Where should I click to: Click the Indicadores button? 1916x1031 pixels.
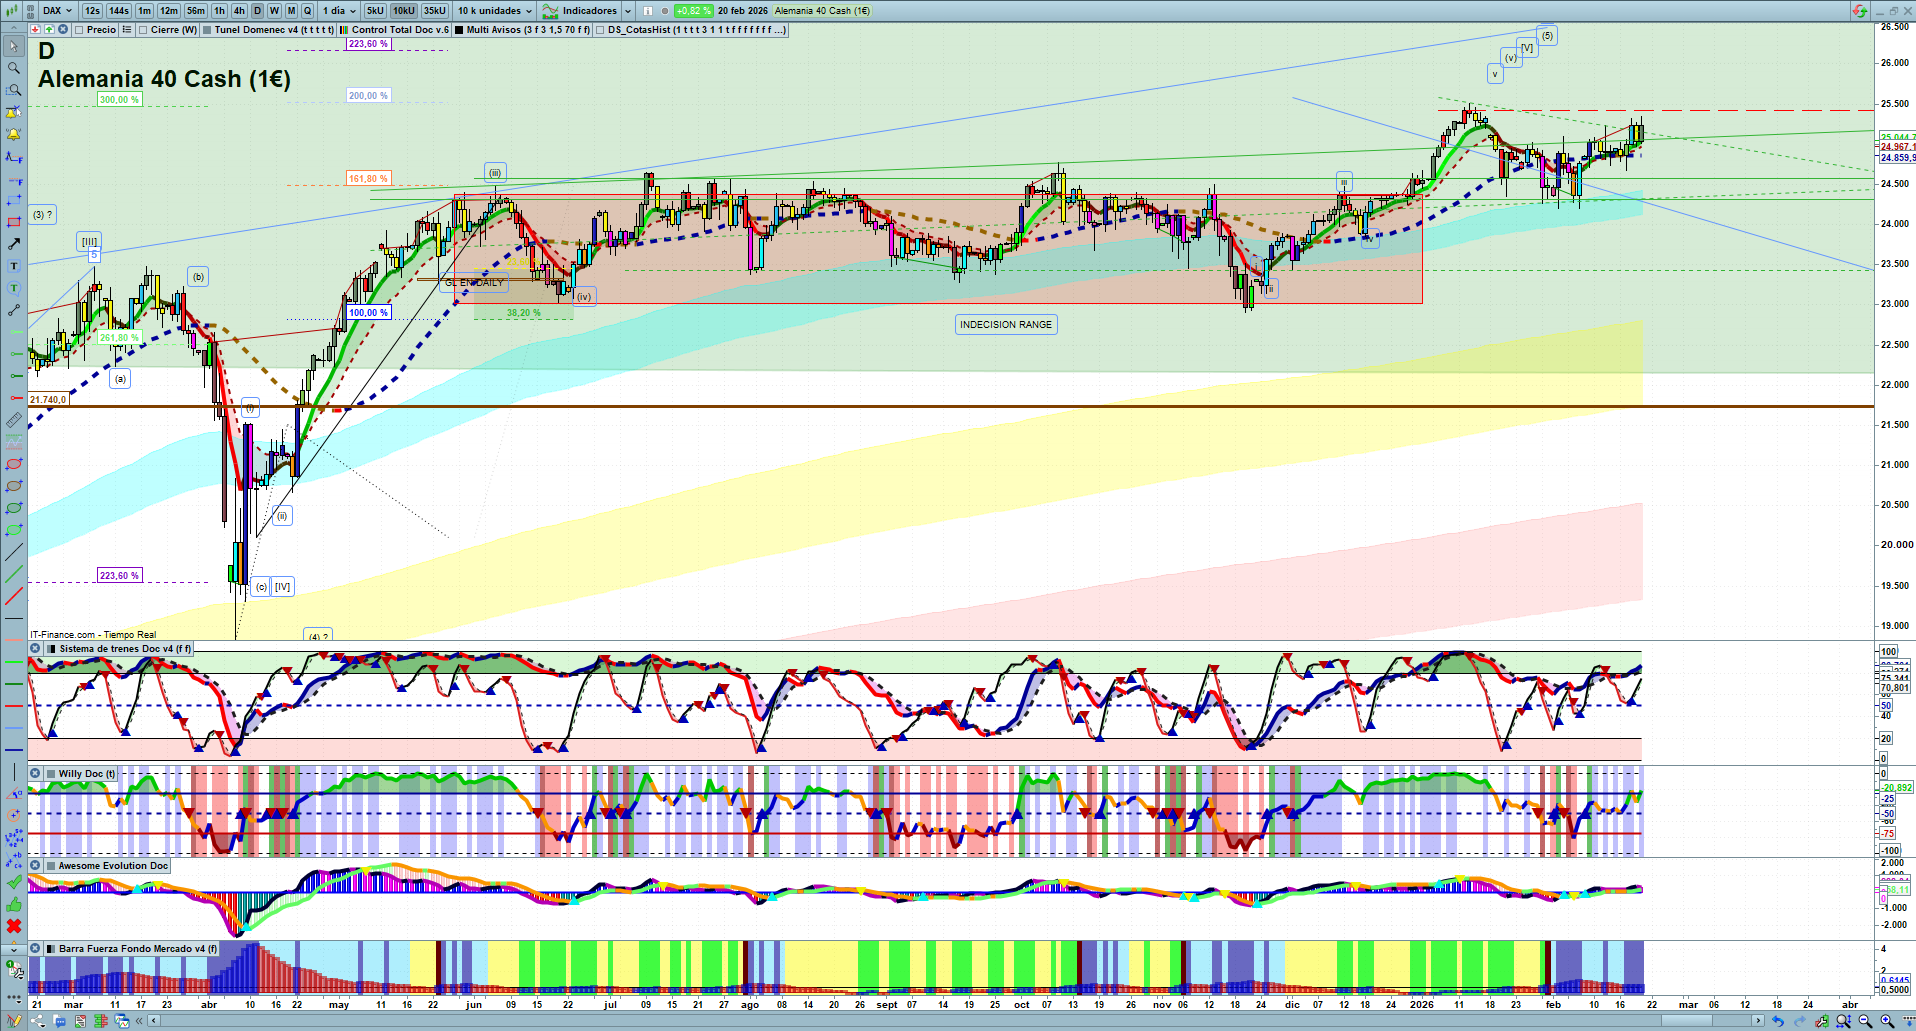coord(588,11)
